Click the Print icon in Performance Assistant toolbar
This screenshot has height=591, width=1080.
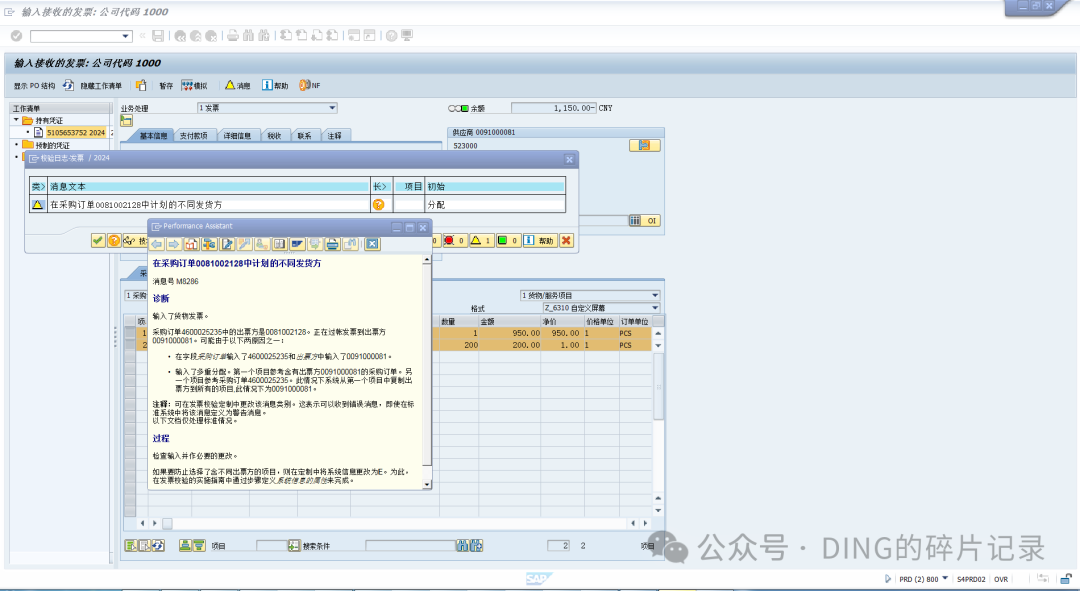click(333, 244)
